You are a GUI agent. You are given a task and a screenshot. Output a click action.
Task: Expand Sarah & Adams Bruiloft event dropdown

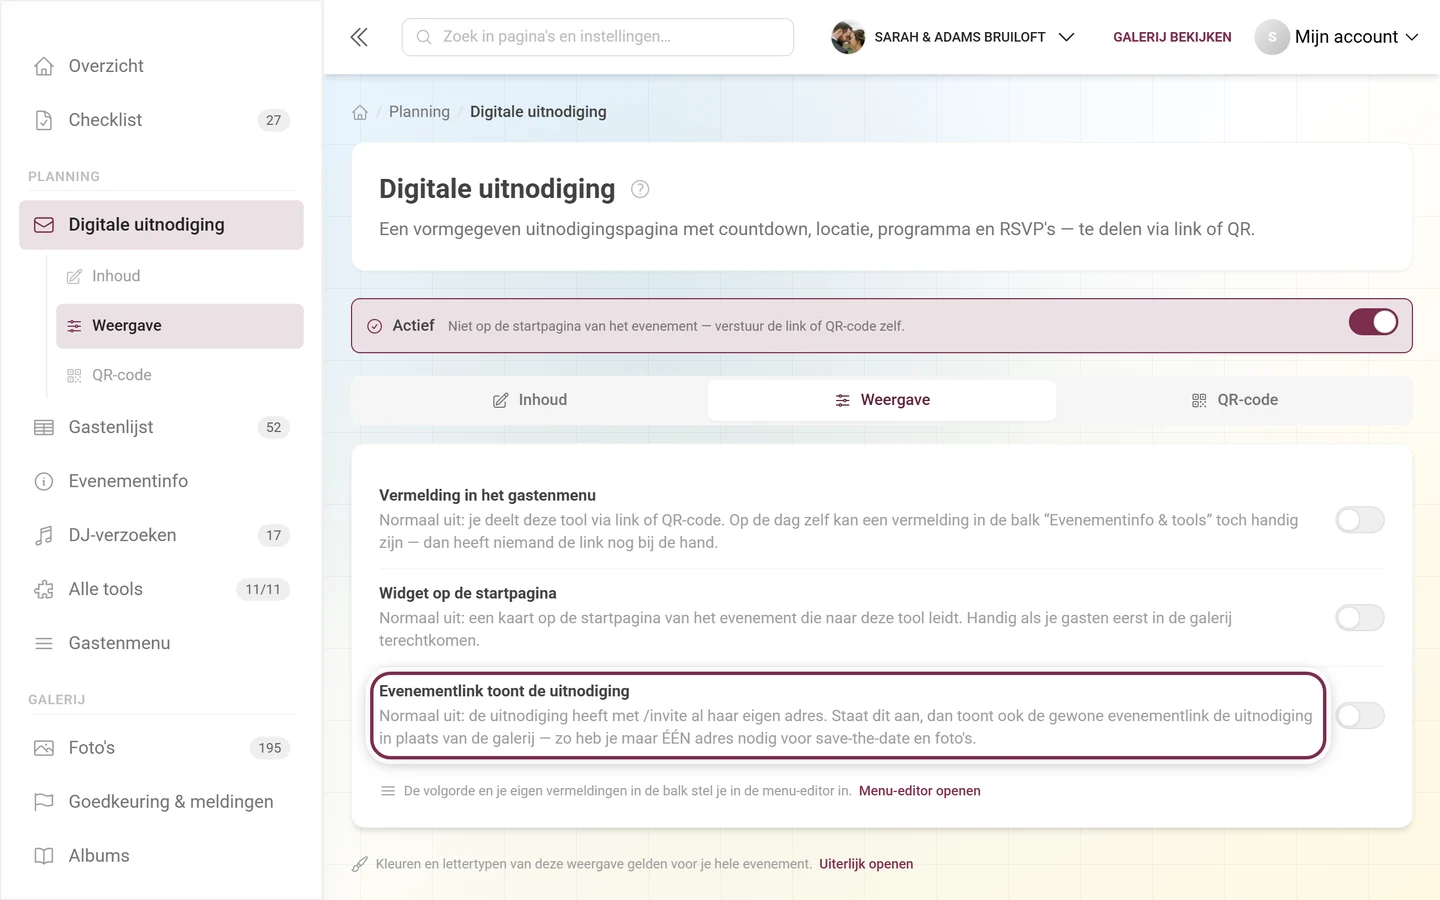pyautogui.click(x=953, y=37)
